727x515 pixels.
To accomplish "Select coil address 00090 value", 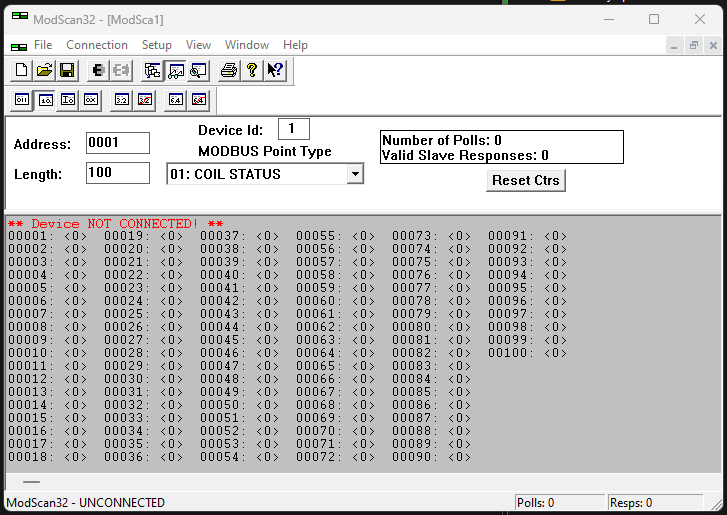I will coord(459,457).
